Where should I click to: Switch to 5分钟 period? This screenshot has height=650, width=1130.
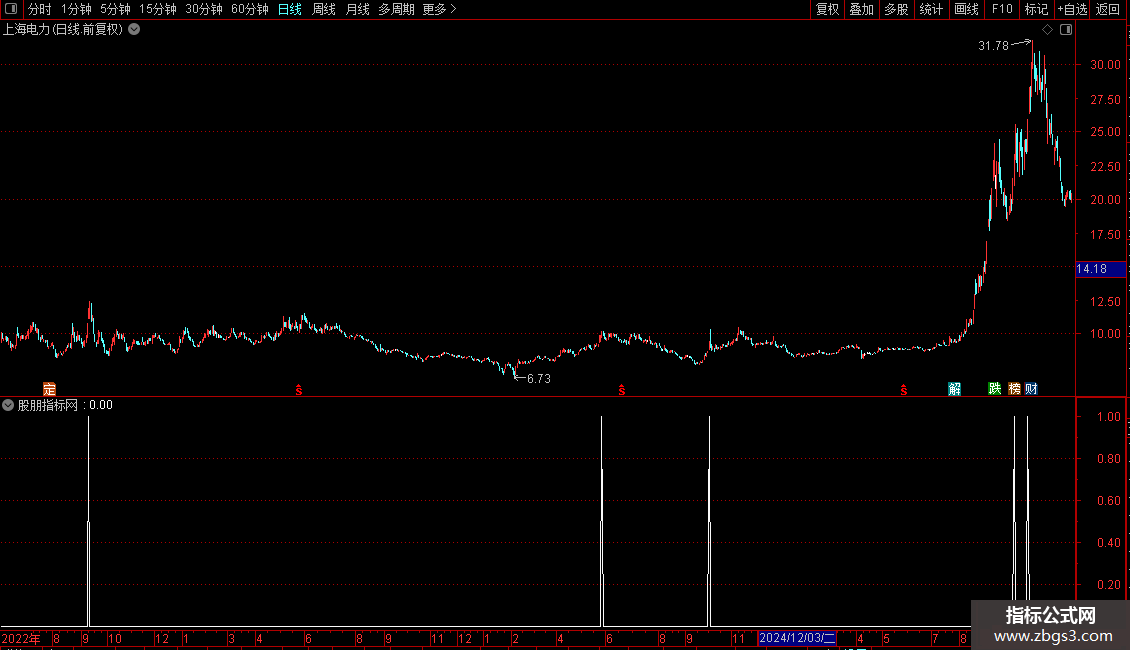(x=115, y=9)
